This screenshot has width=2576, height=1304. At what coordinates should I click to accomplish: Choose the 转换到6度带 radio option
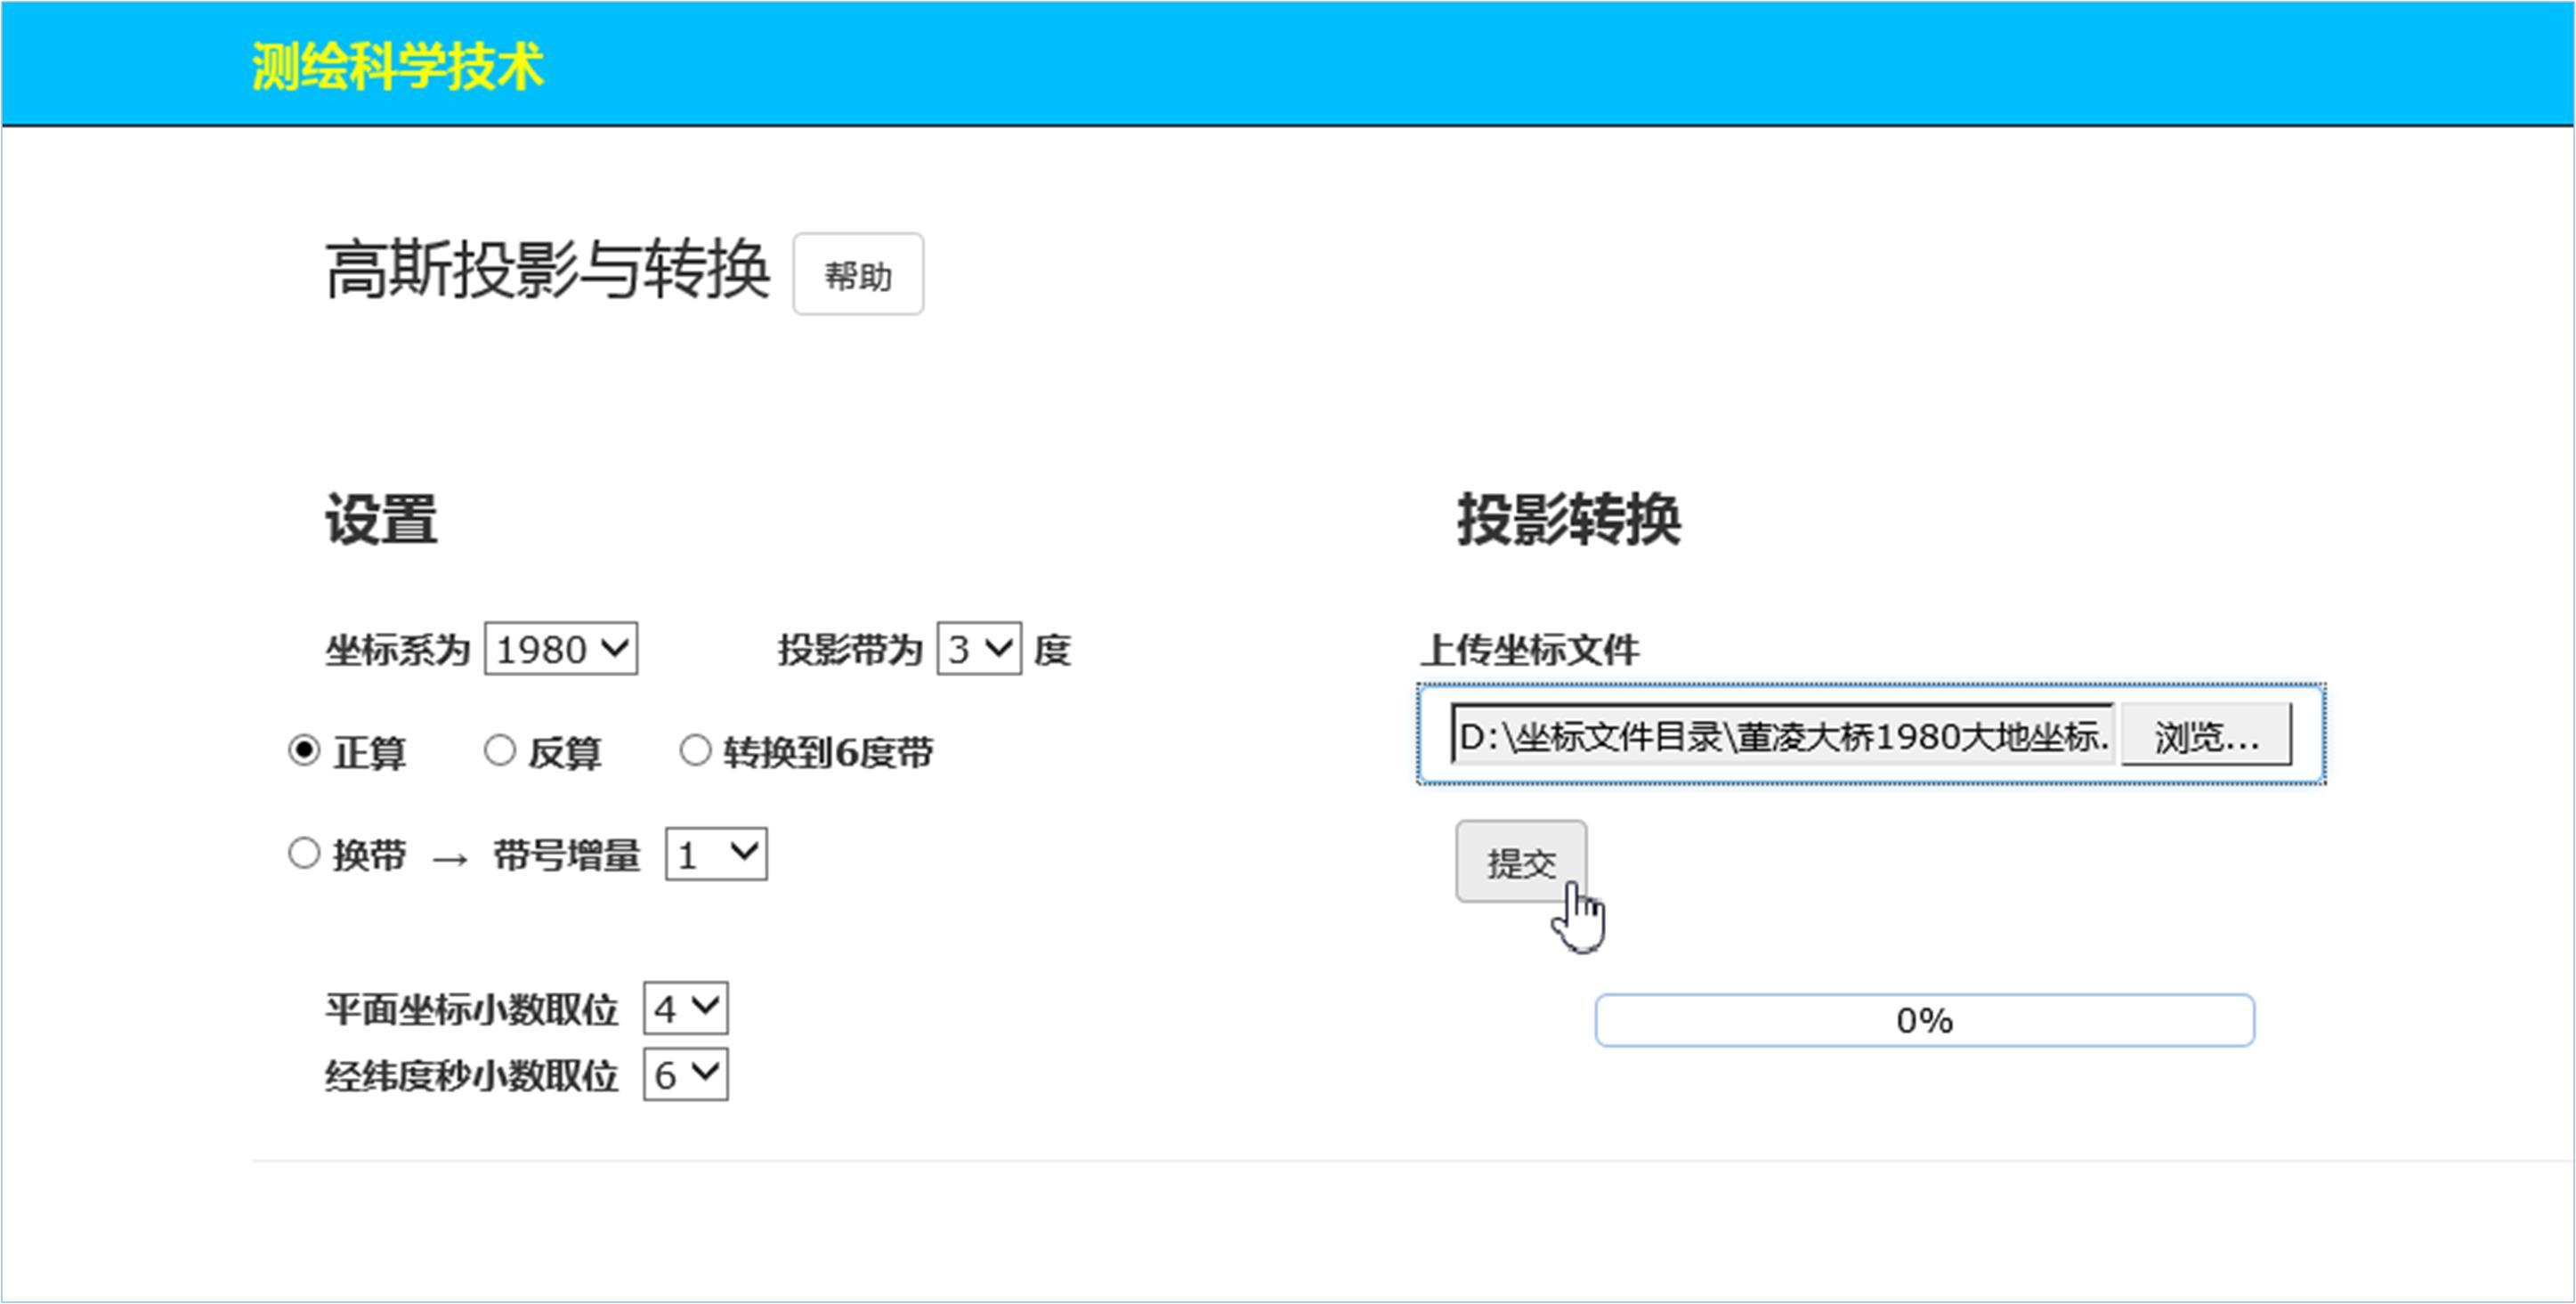click(695, 750)
